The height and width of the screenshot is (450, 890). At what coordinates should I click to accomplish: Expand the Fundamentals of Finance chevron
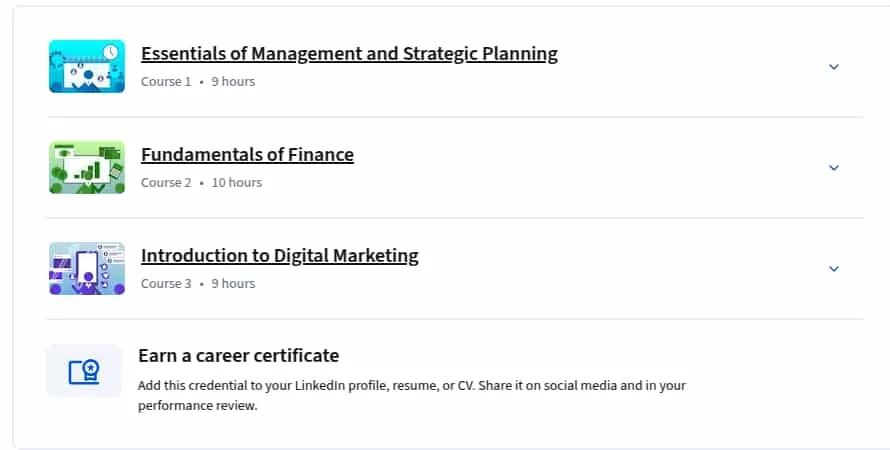833,168
